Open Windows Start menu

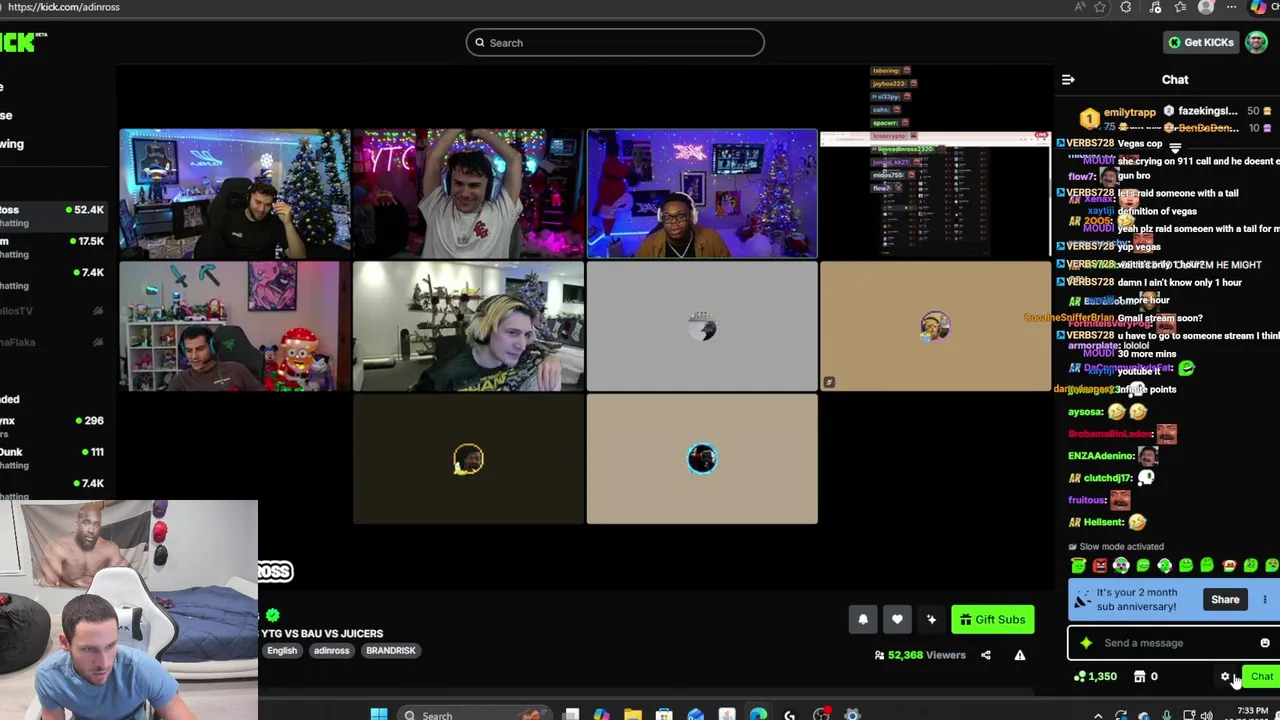pyautogui.click(x=379, y=714)
